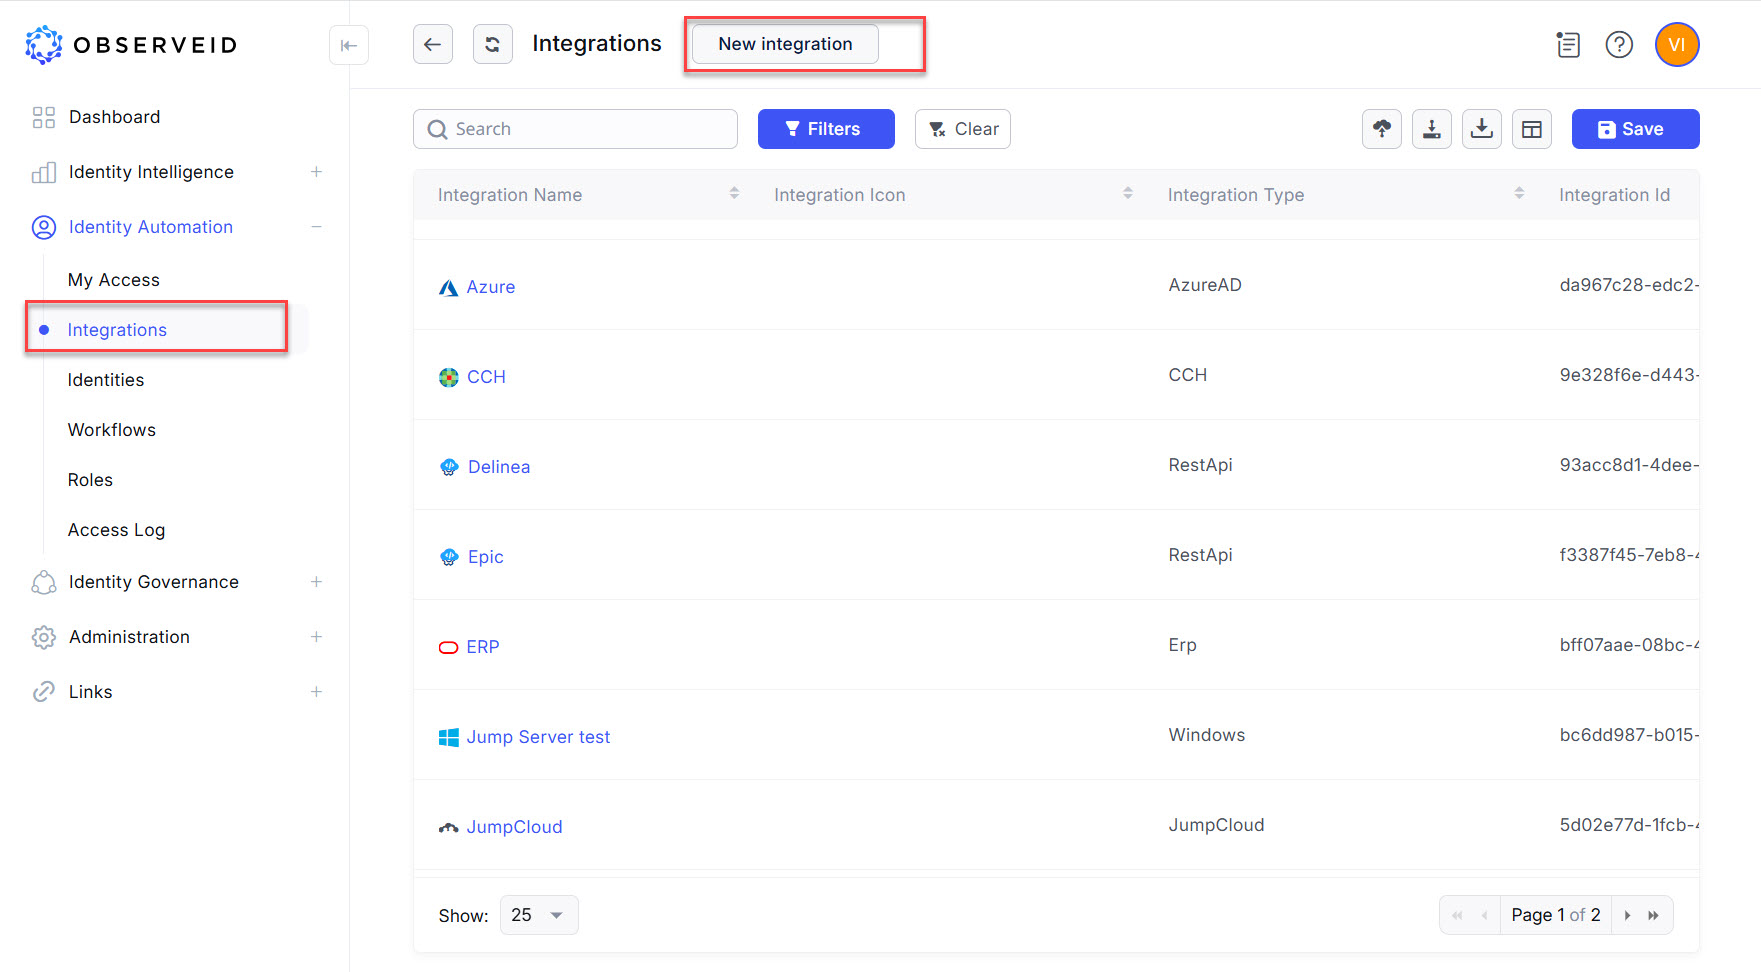Click inside the Search field
This screenshot has height=972, width=1761.
coord(575,128)
